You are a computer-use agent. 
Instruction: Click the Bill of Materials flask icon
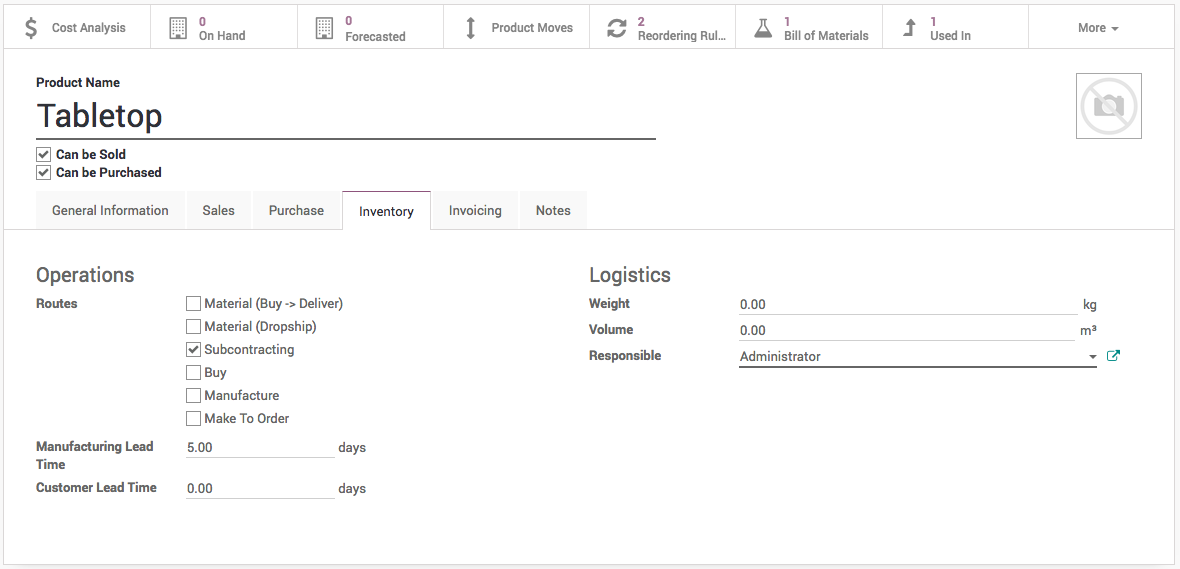763,28
